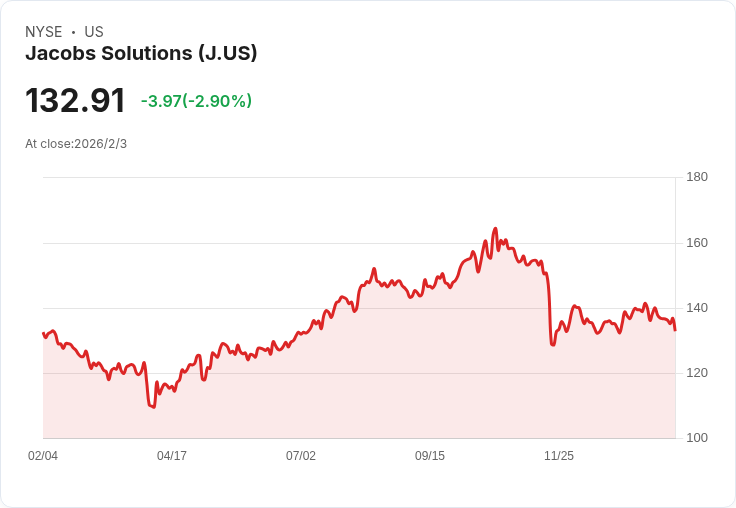
Task: Click the 120 price axis label
Action: coord(697,373)
